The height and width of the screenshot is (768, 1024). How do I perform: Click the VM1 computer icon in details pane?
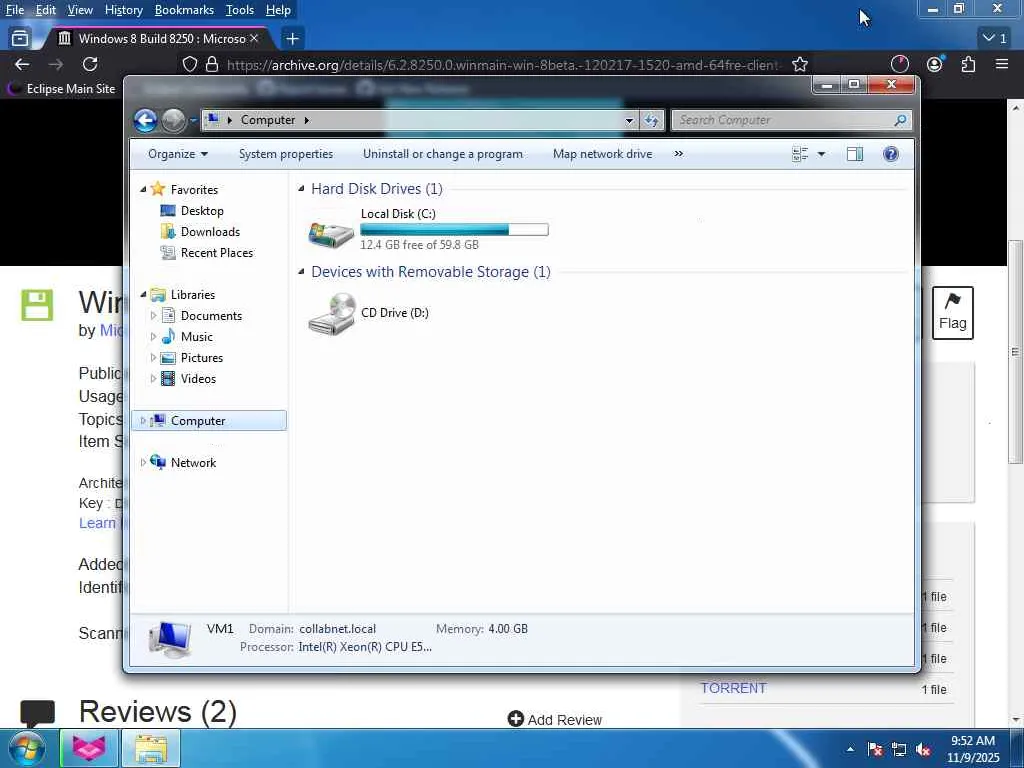click(x=170, y=639)
